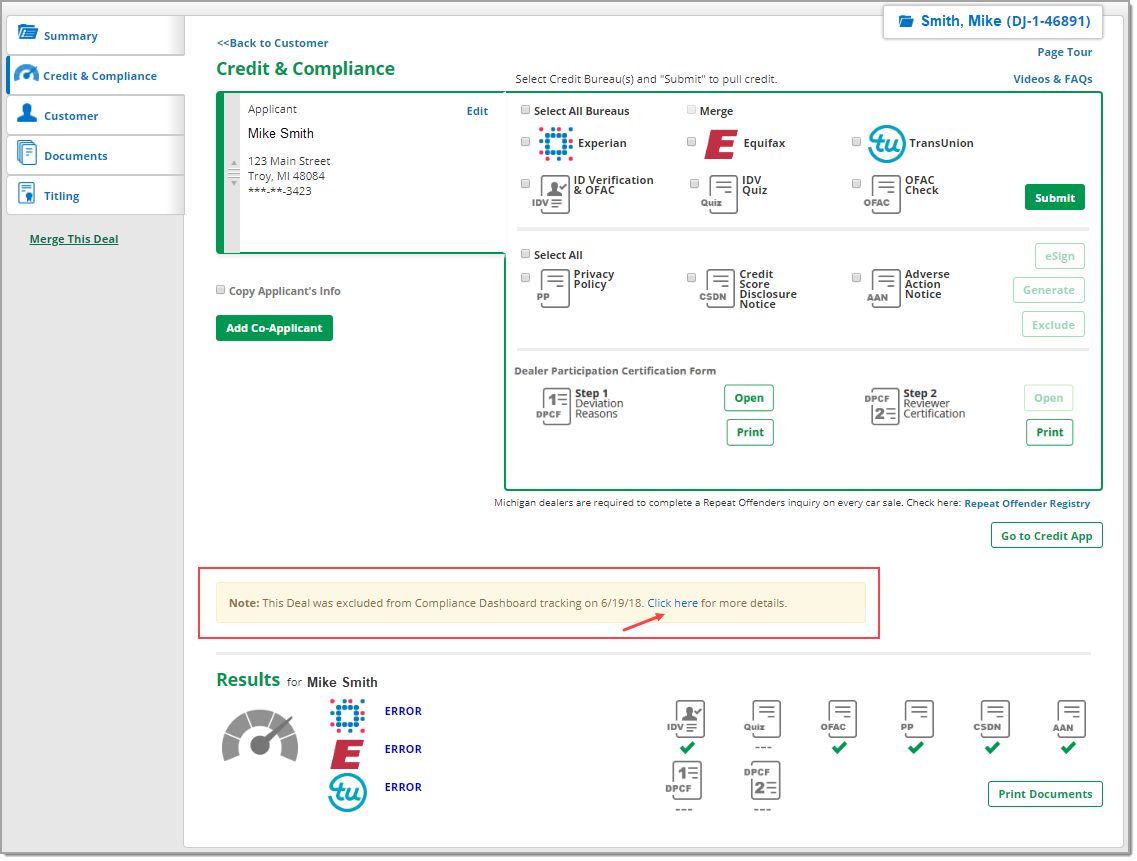Check the TransUnion bureau checkbox
The width and height of the screenshot is (1137, 861).
[856, 142]
